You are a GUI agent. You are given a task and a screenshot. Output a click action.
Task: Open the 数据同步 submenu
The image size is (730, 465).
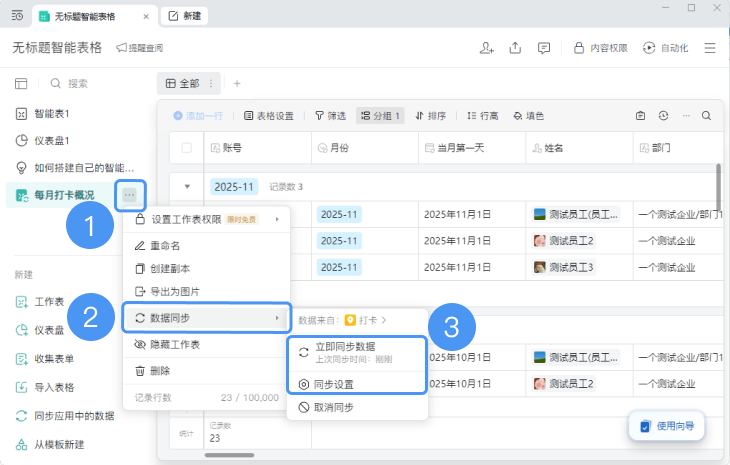click(x=206, y=318)
